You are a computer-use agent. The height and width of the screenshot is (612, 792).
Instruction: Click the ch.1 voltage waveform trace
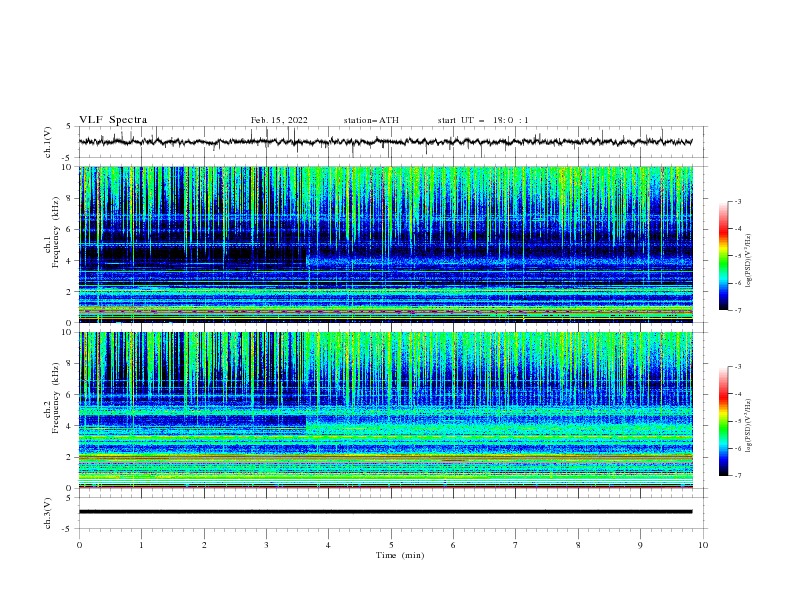(x=385, y=142)
